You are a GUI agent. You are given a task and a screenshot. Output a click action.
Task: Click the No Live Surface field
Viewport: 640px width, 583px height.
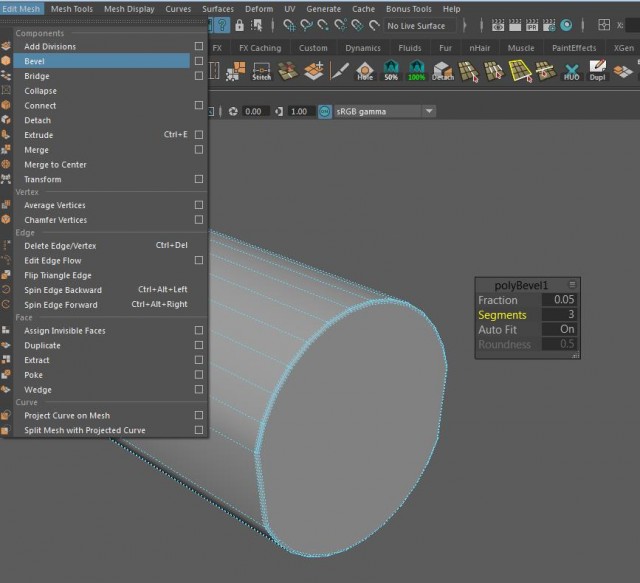pyautogui.click(x=420, y=26)
